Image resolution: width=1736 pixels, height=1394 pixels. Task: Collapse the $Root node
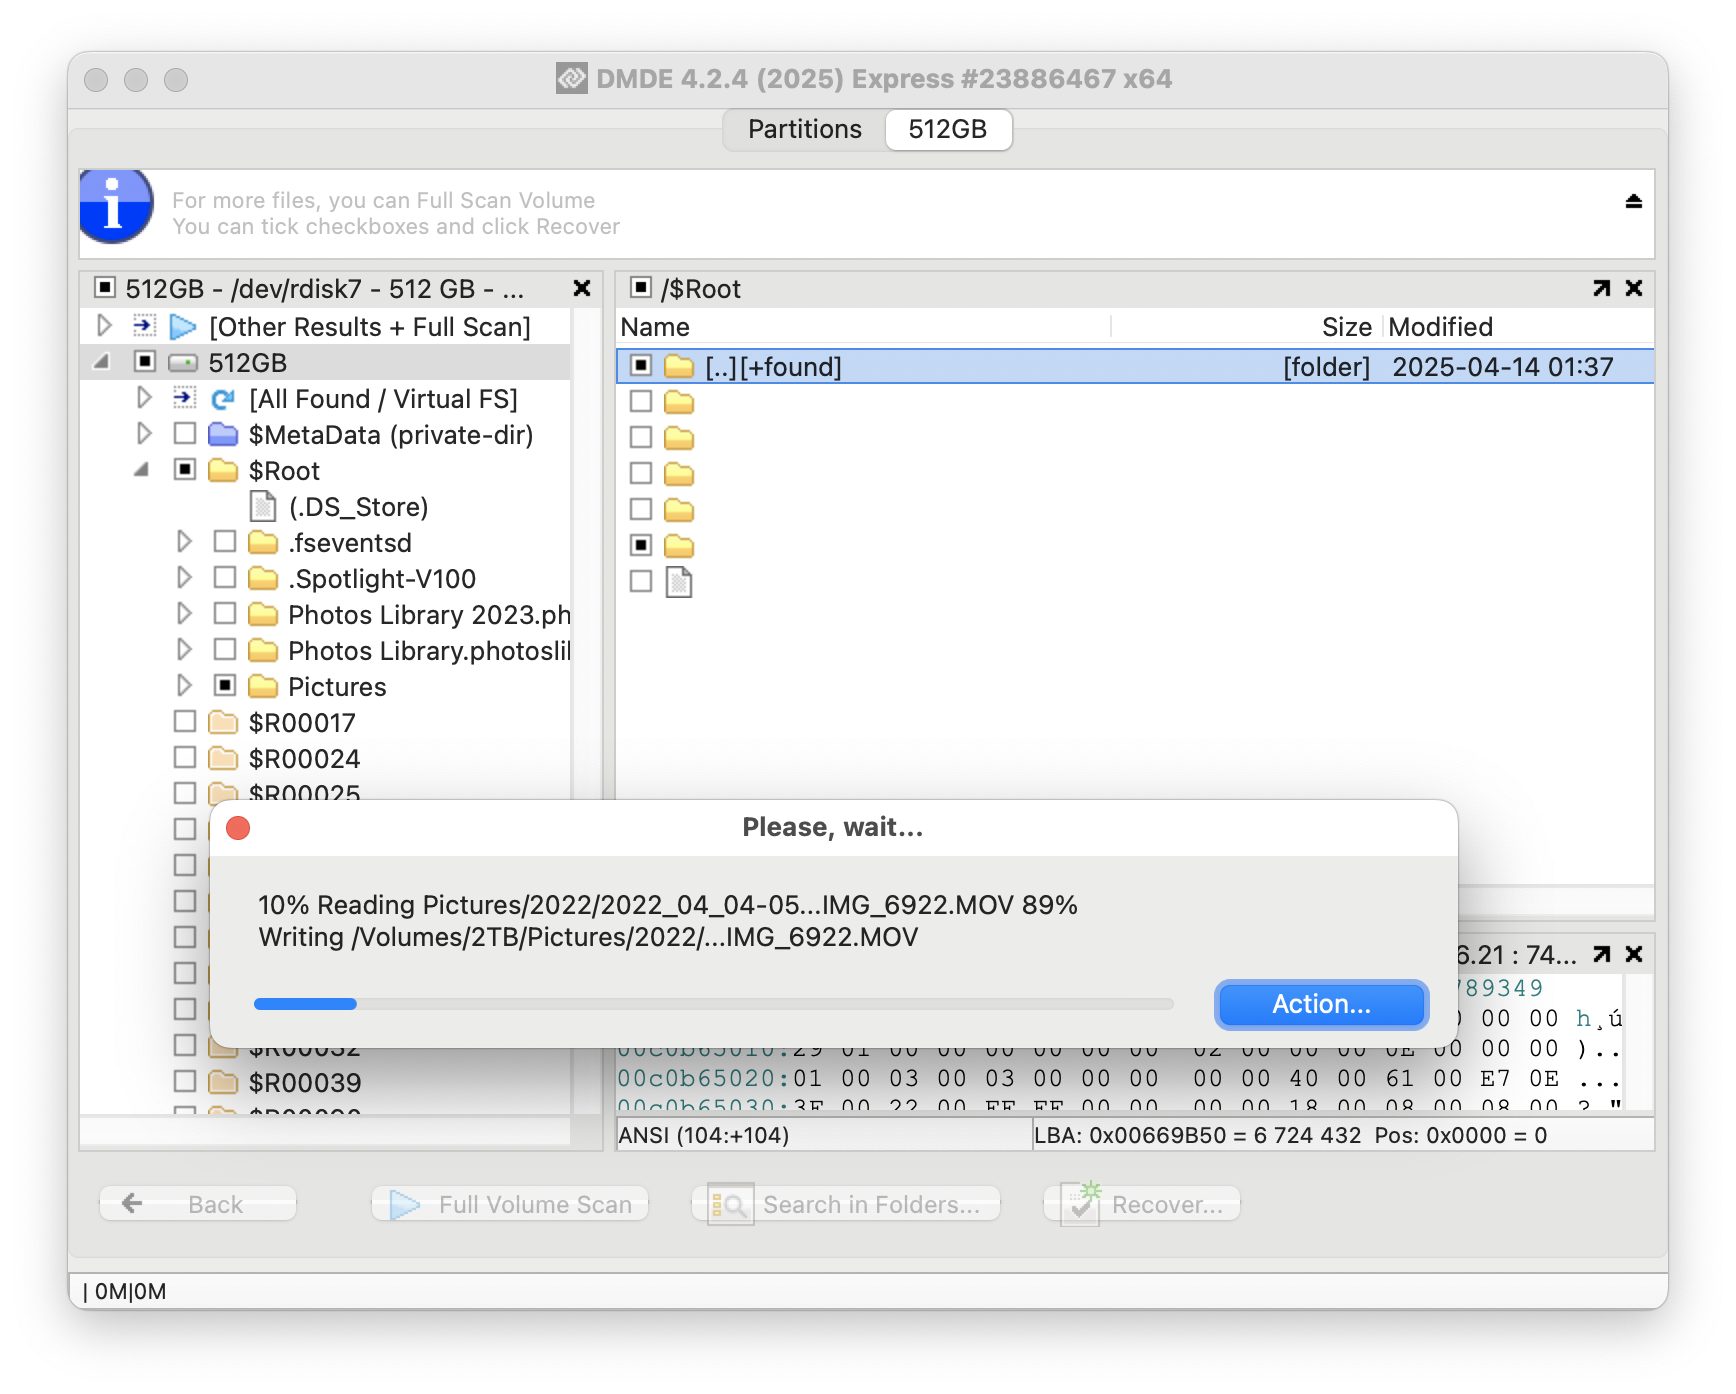point(142,469)
